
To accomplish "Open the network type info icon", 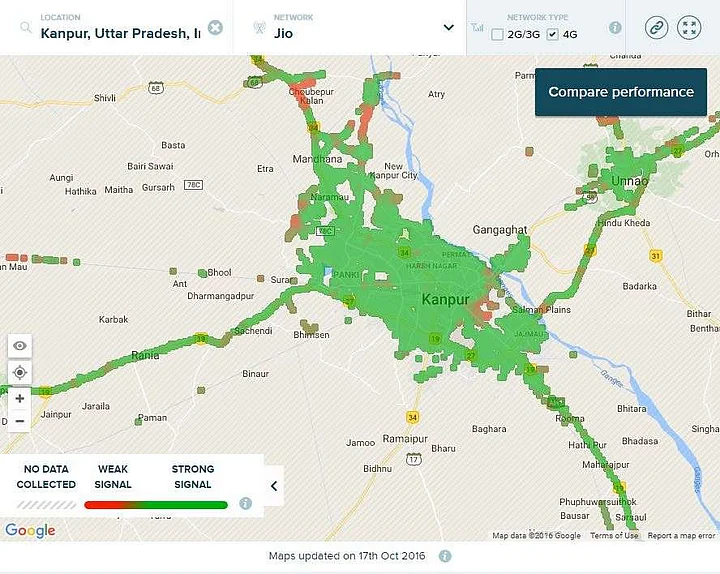I will (615, 28).
